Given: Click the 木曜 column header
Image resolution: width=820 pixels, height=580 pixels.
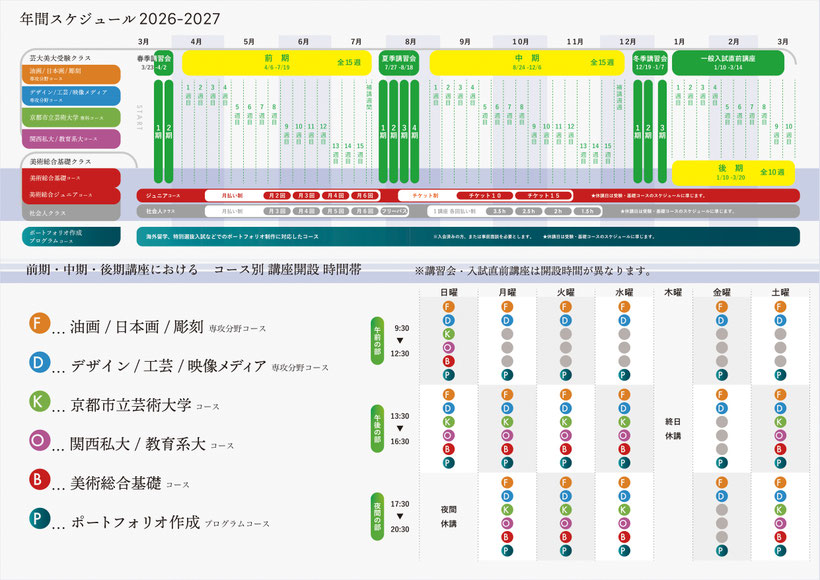Looking at the screenshot, I should click(x=673, y=292).
